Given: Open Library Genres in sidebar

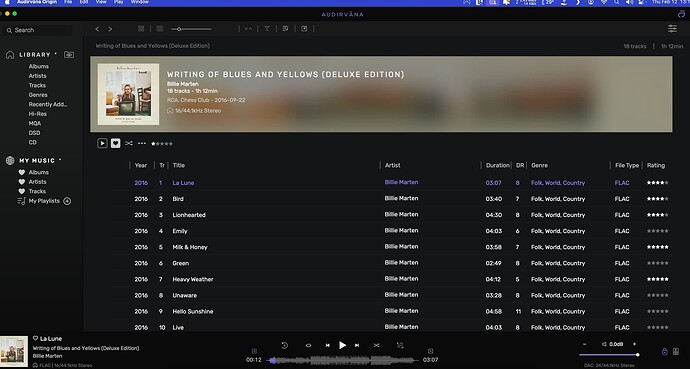Looking at the screenshot, I should [38, 95].
